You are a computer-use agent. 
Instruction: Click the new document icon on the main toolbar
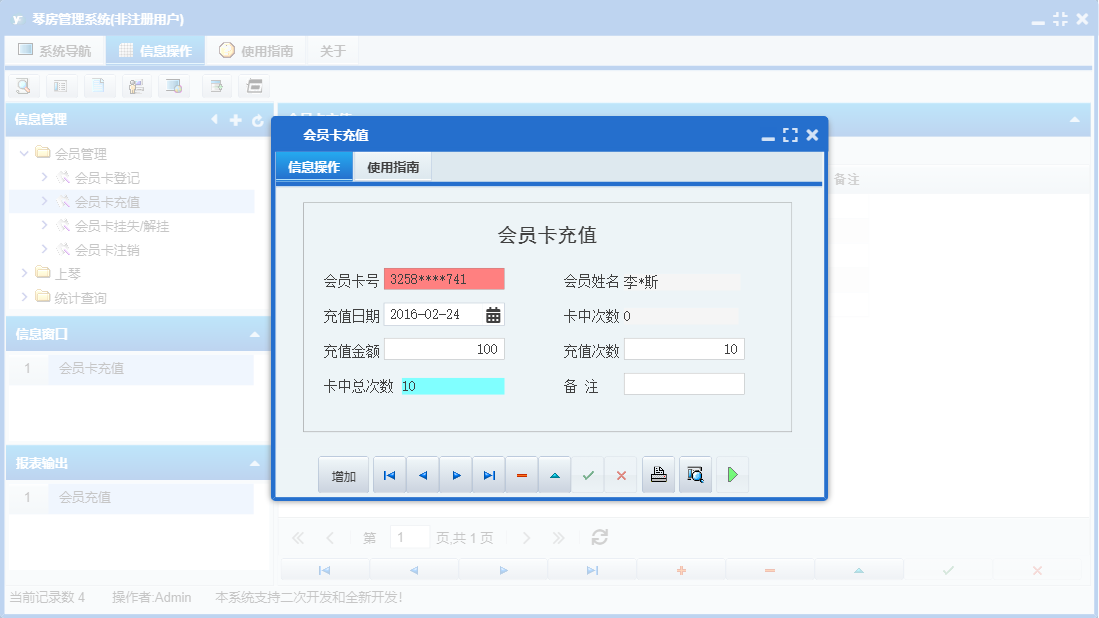click(x=99, y=86)
